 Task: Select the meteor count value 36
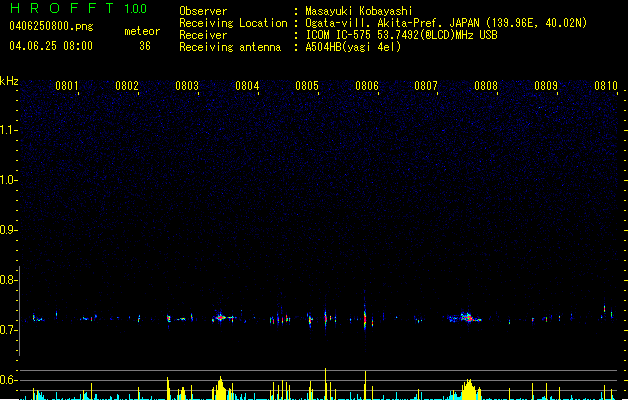[145, 46]
